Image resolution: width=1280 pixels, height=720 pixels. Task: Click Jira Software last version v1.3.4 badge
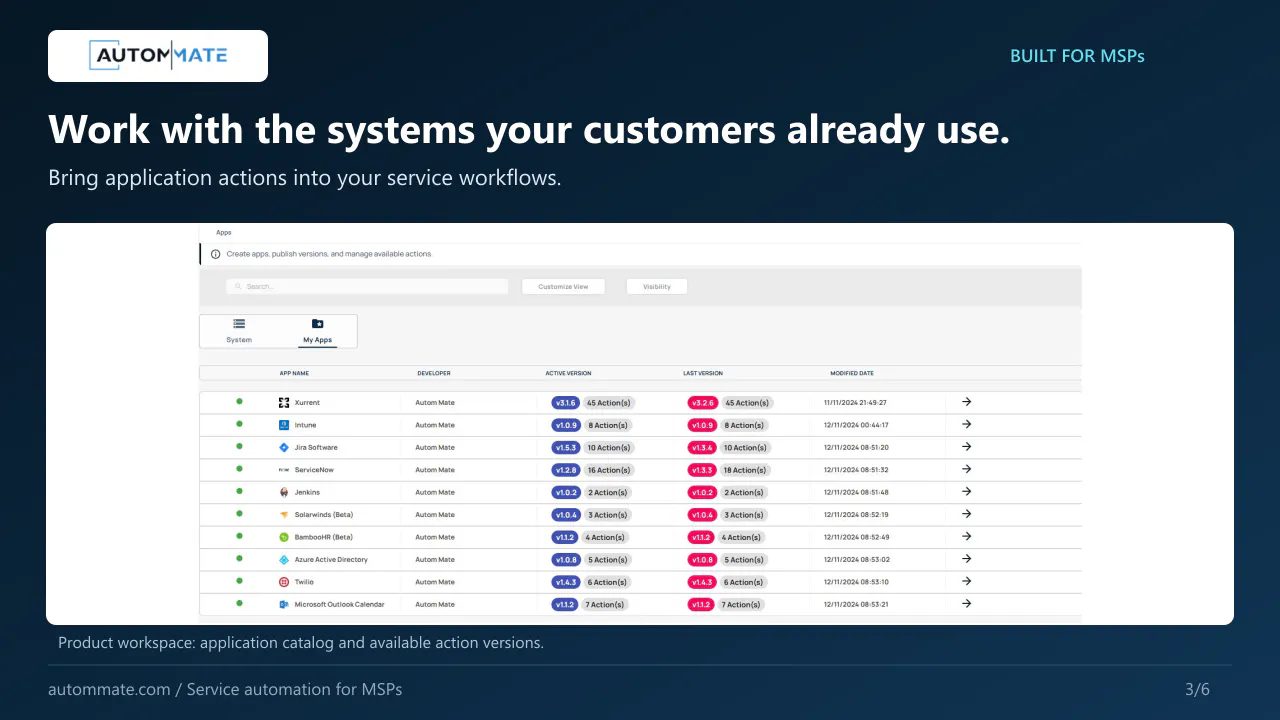coord(702,448)
